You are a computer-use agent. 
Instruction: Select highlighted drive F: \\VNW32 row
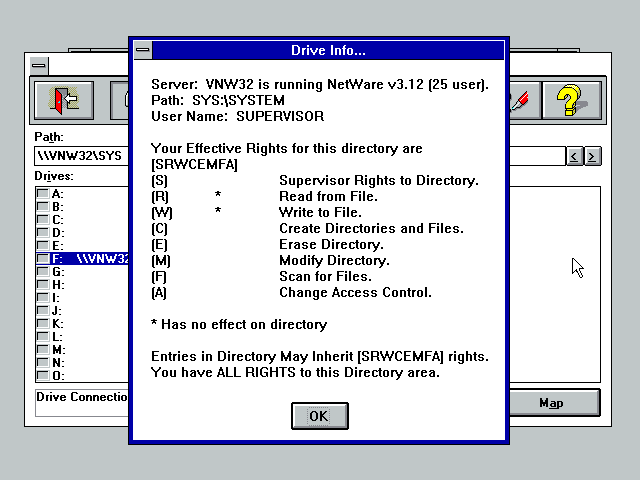point(82,258)
